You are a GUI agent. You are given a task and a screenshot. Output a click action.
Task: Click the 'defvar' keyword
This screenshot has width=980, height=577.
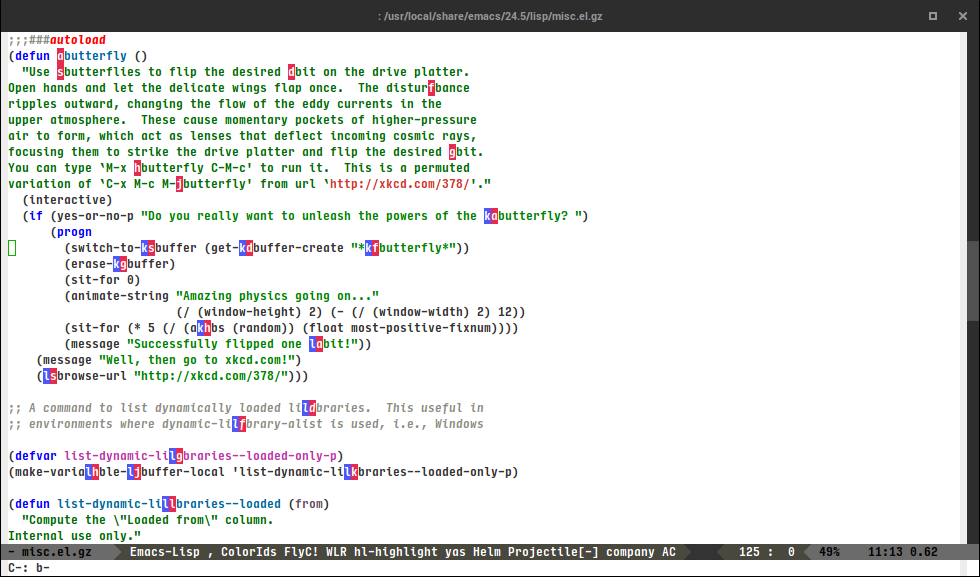[x=36, y=456]
